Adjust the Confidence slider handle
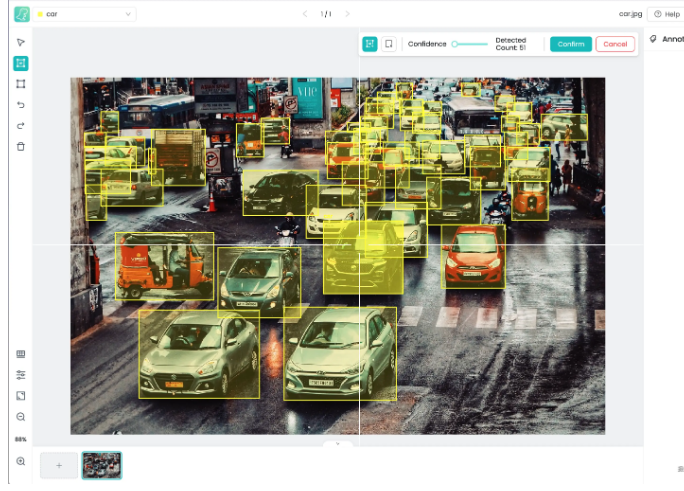Viewport: 684px width, 491px height. 455,44
